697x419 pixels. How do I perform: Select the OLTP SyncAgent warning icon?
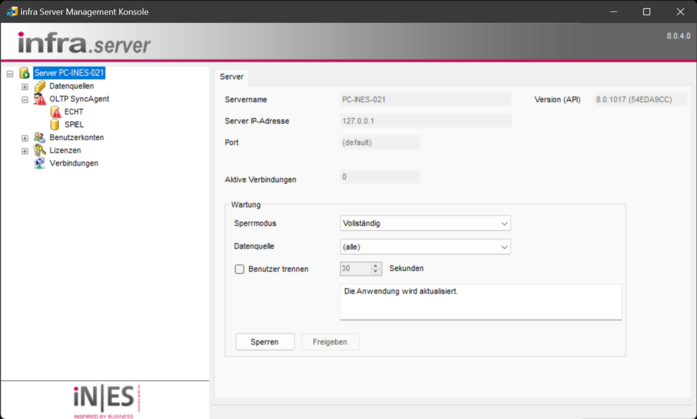click(40, 100)
